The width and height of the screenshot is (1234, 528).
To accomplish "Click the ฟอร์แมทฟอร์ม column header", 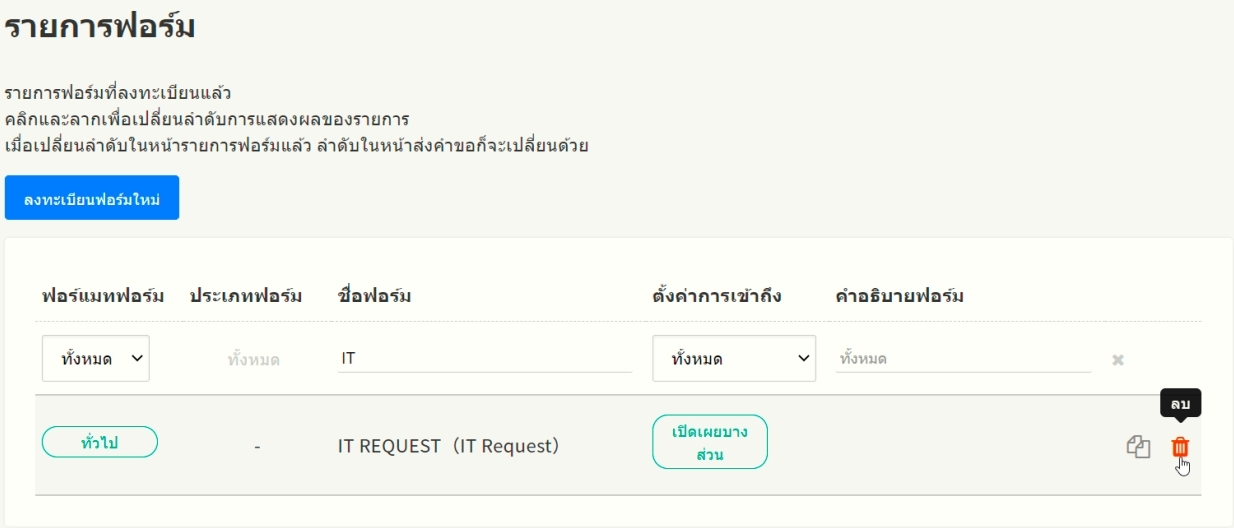I will 103,296.
